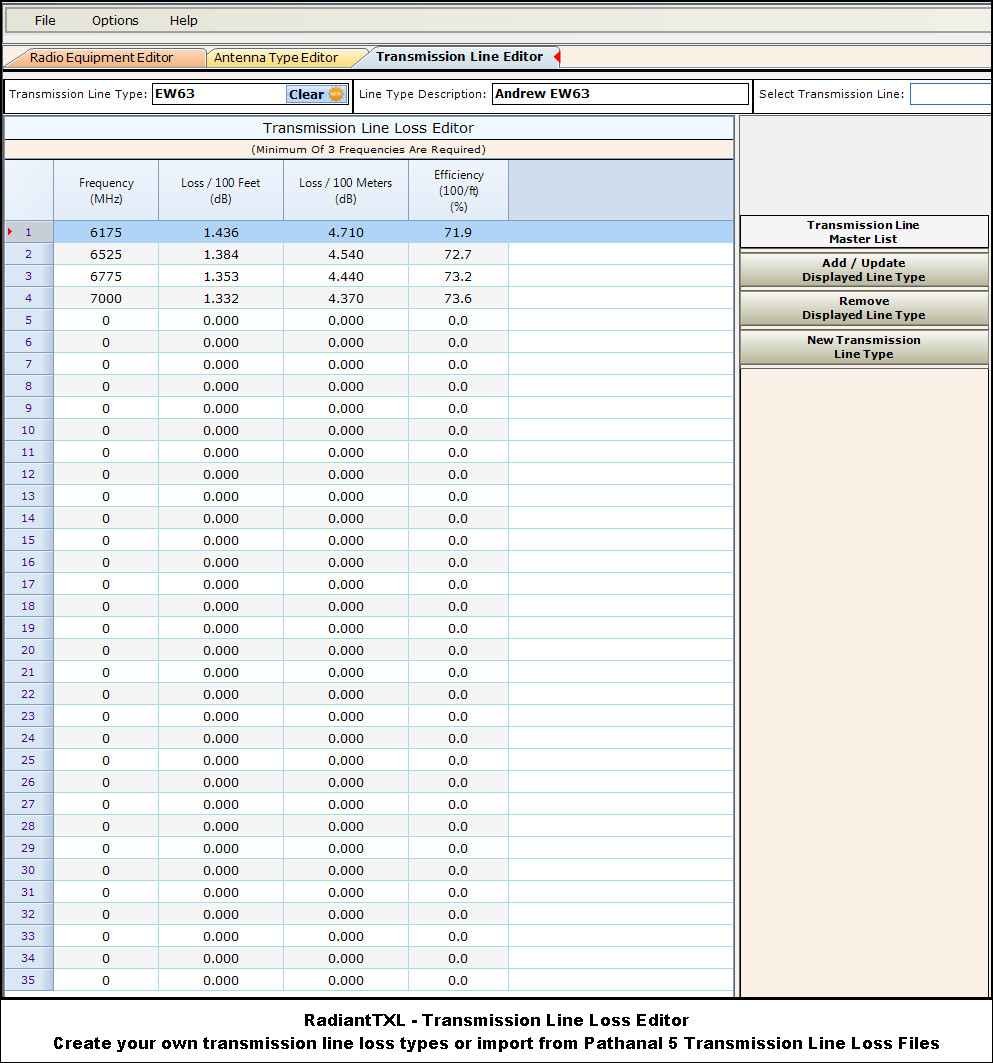The height and width of the screenshot is (1063, 993).
Task: Open the File menu
Action: [45, 20]
